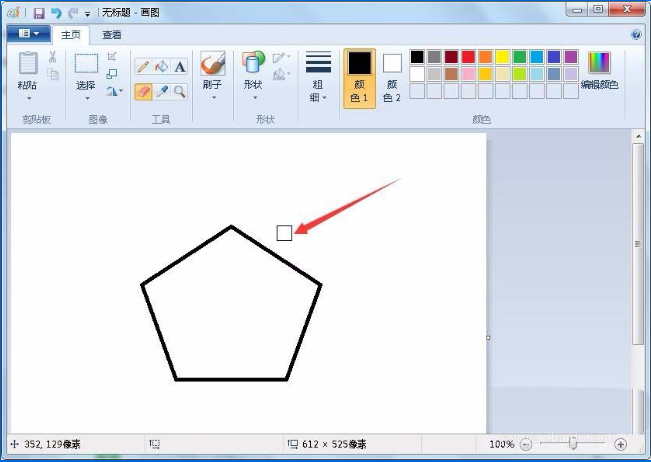This screenshot has height=462, width=651.
Task: Open the Paint Help icon
Action: click(x=636, y=34)
